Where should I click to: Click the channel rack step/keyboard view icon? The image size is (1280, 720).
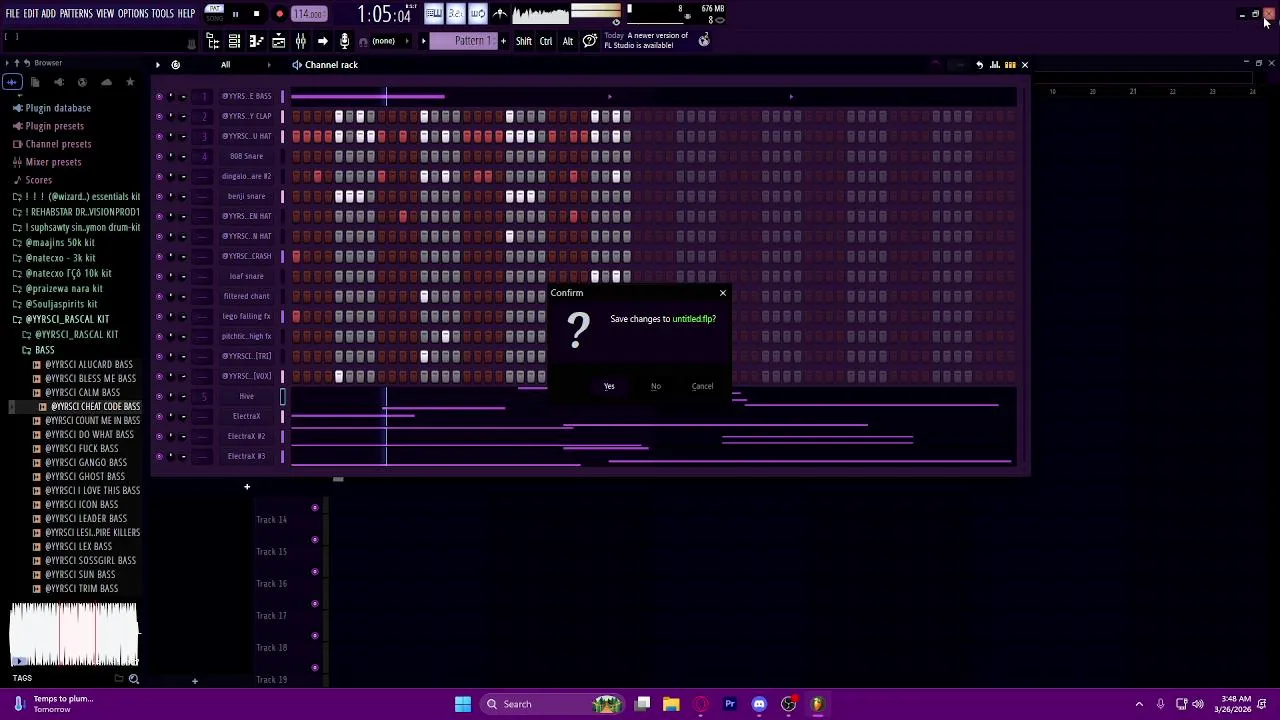(x=1010, y=65)
